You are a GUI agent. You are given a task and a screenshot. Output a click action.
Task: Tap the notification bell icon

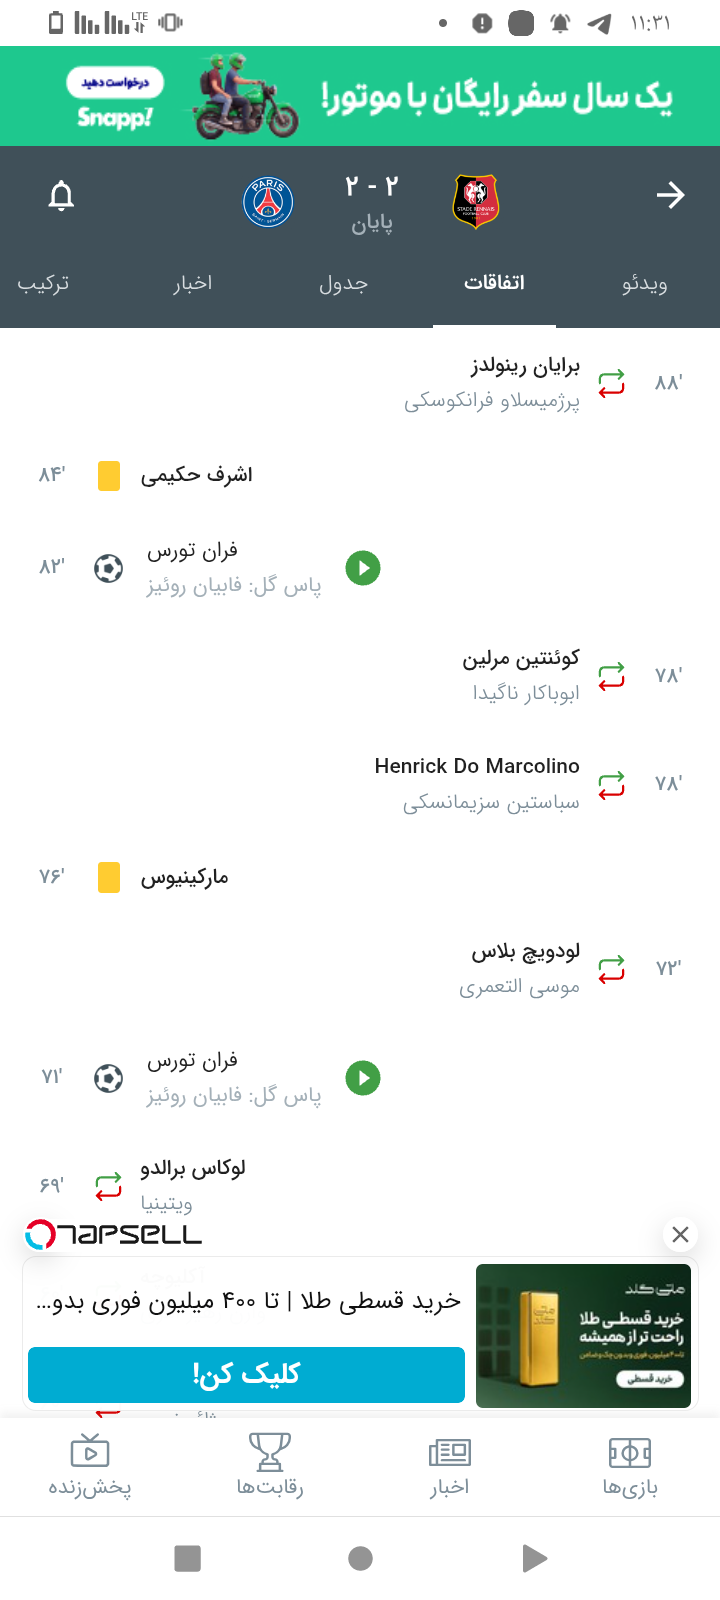click(62, 195)
